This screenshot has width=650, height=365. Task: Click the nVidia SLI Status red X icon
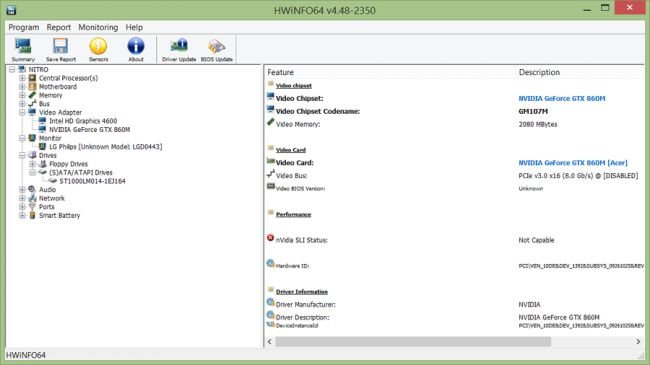click(270, 238)
